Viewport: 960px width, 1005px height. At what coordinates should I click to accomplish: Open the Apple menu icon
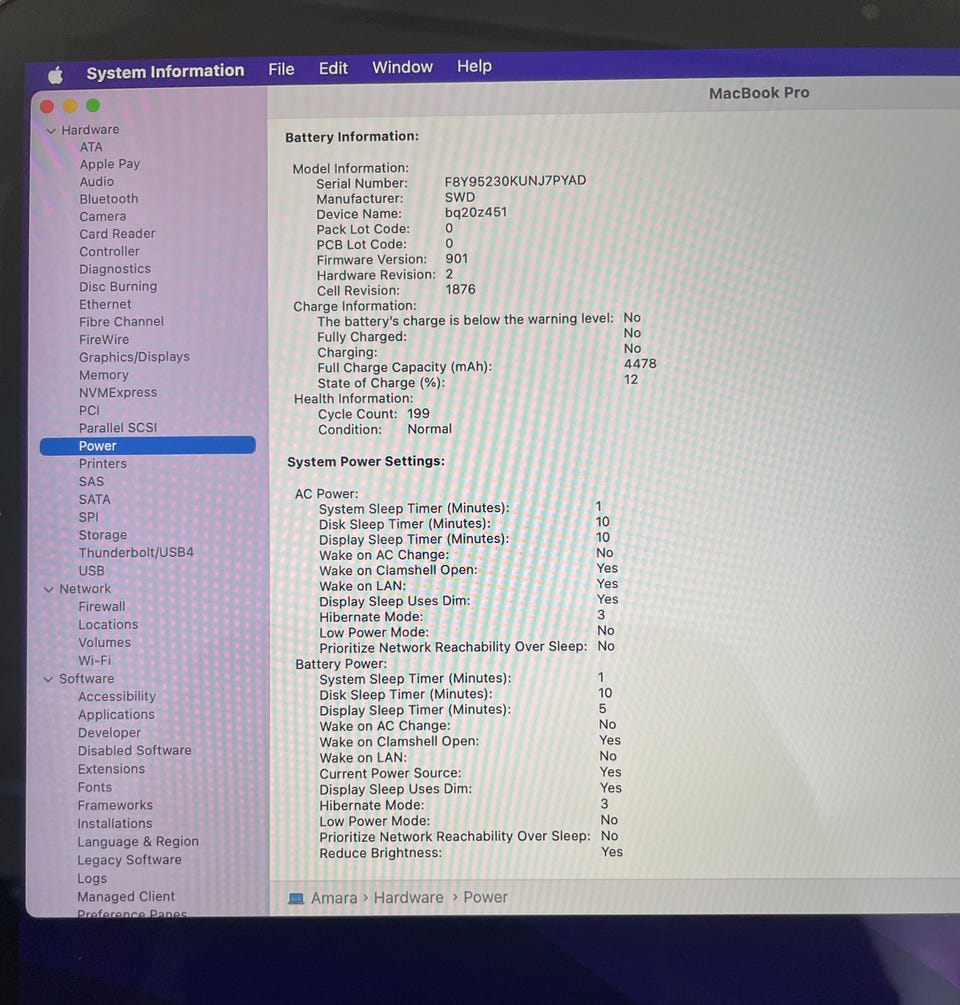(56, 75)
